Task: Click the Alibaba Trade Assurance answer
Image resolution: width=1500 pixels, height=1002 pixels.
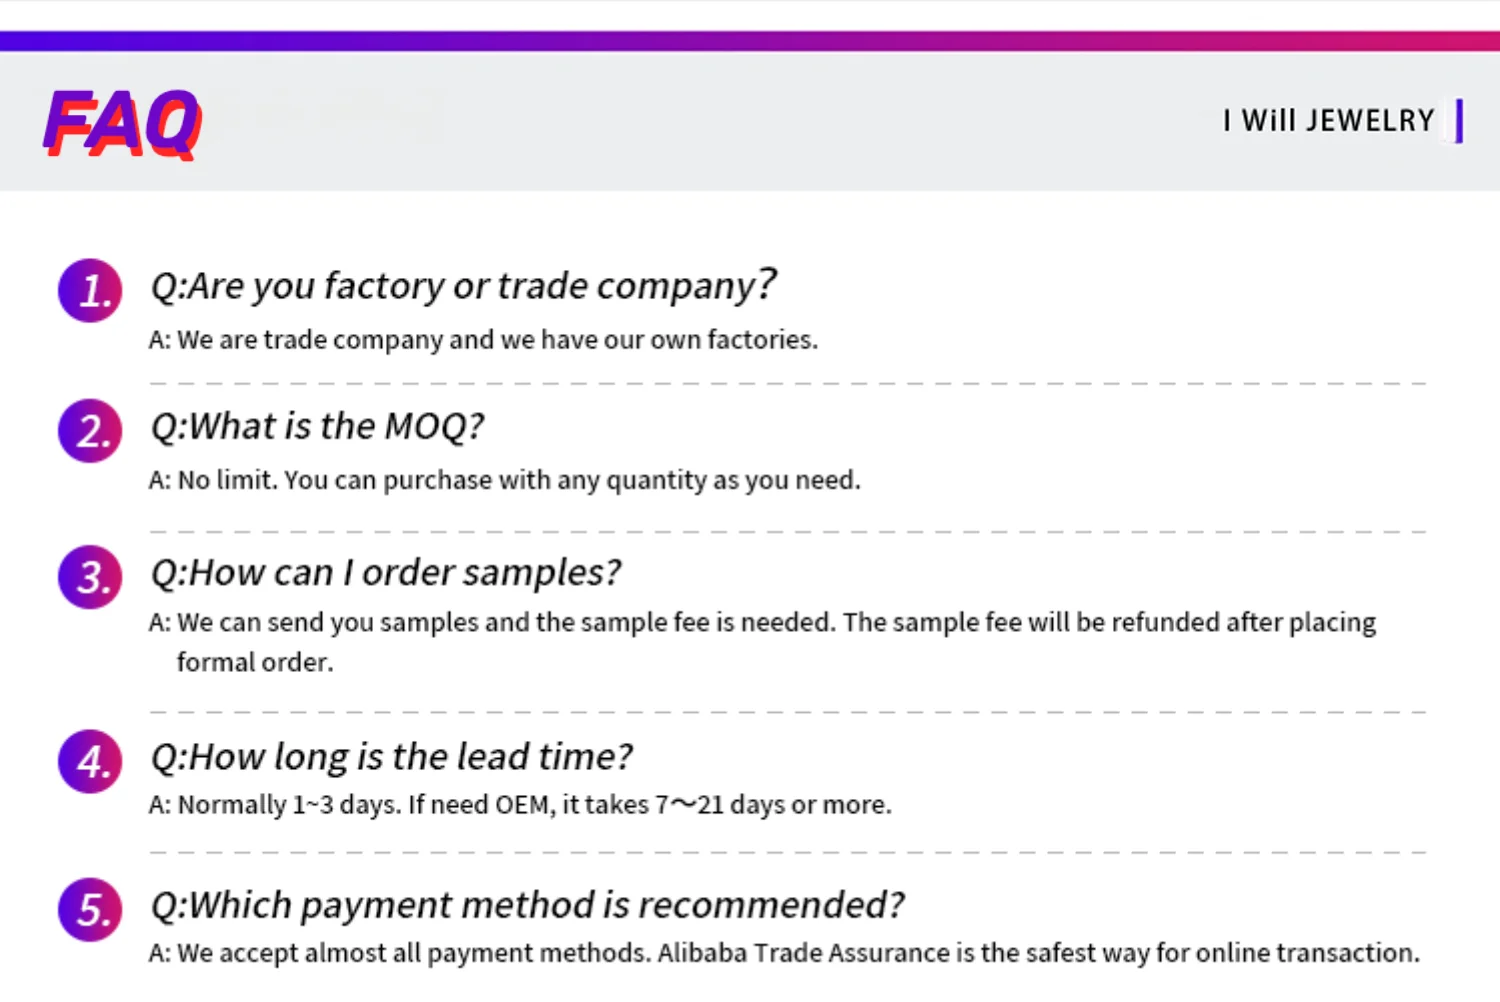Action: pos(784,953)
